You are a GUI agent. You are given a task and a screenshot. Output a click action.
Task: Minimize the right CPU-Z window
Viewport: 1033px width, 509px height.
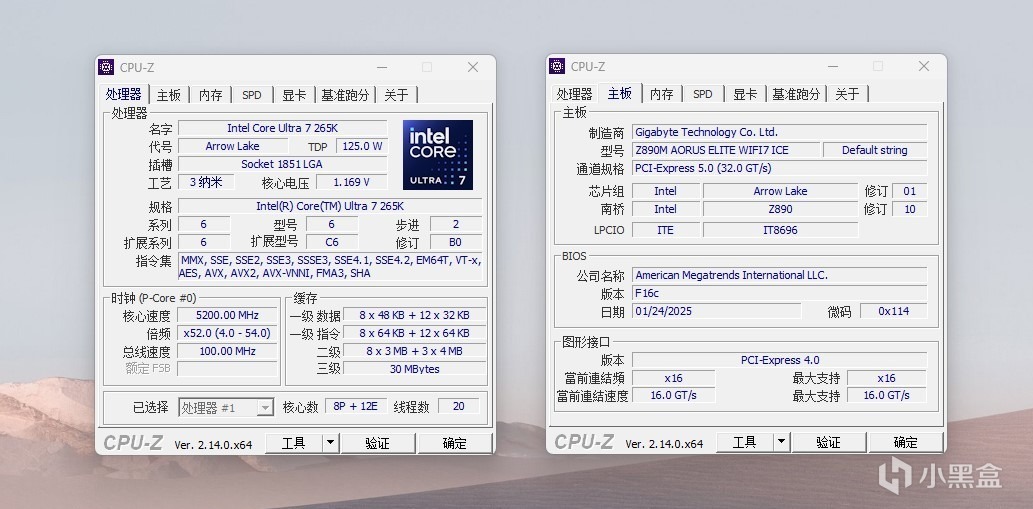click(x=833, y=66)
